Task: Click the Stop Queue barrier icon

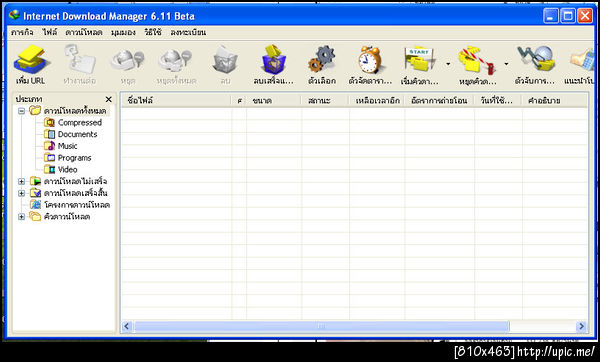Action: click(477, 60)
